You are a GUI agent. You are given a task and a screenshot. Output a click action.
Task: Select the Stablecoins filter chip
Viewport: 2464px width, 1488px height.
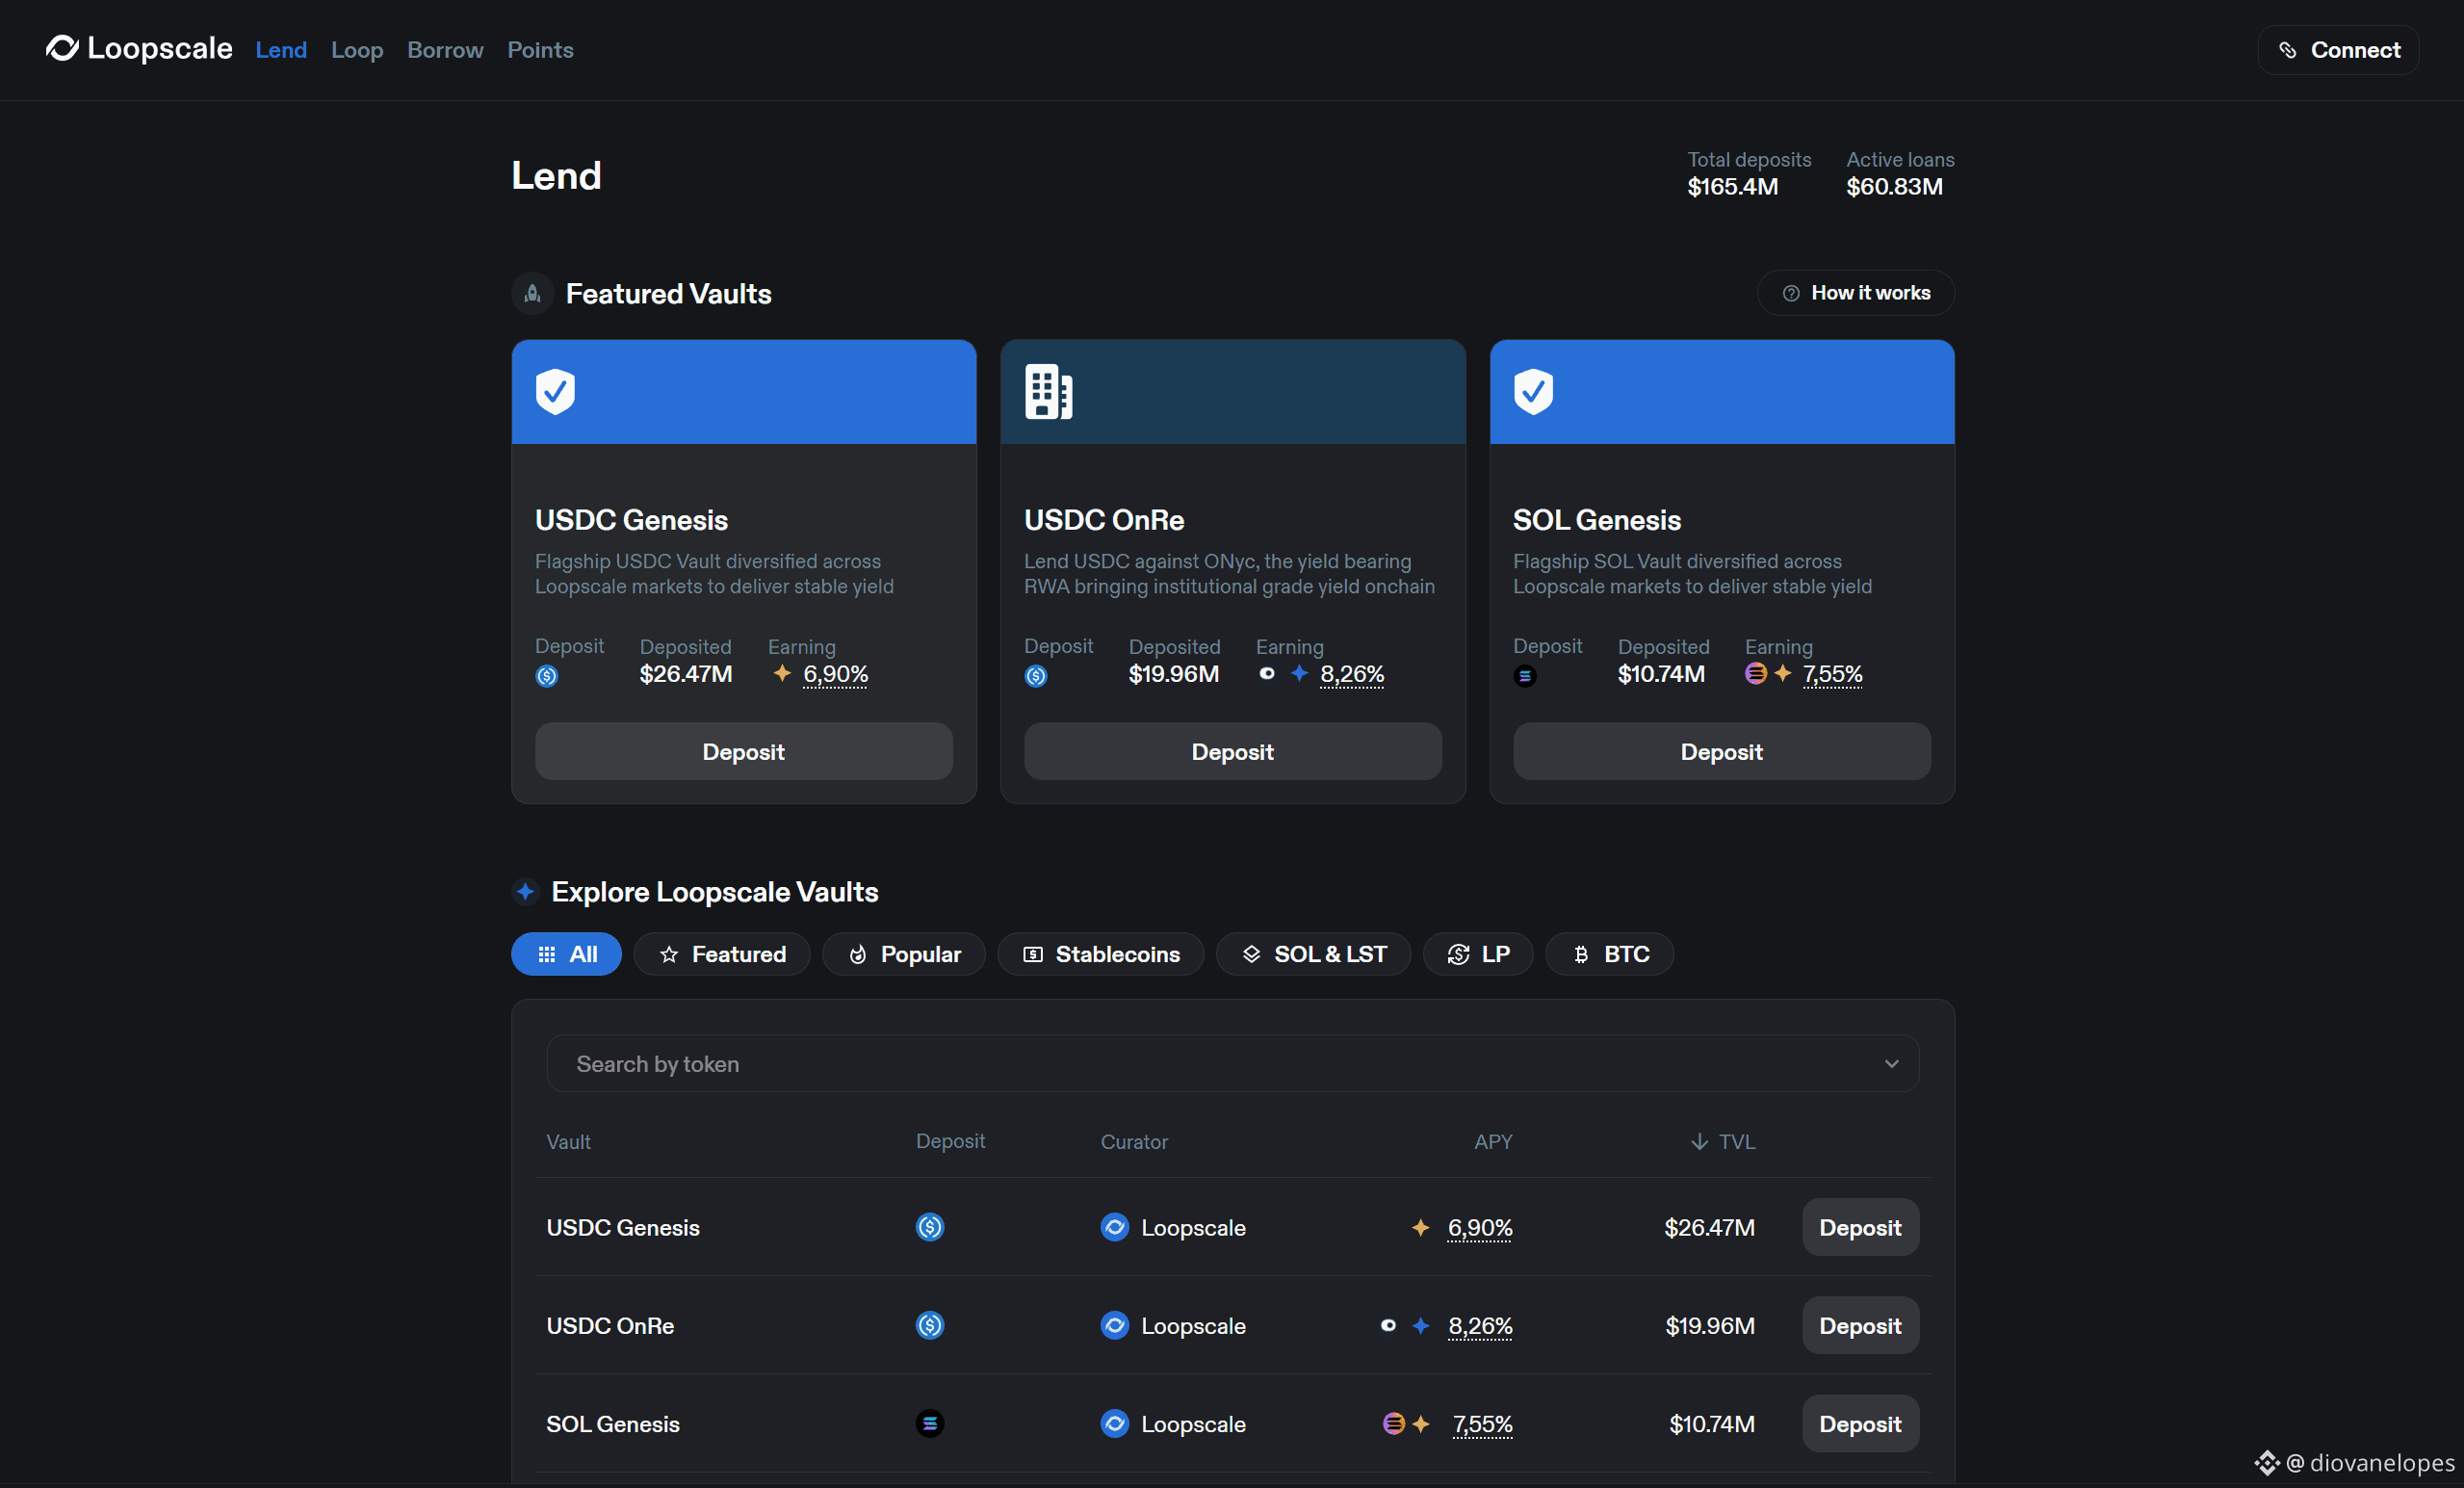coord(1100,954)
